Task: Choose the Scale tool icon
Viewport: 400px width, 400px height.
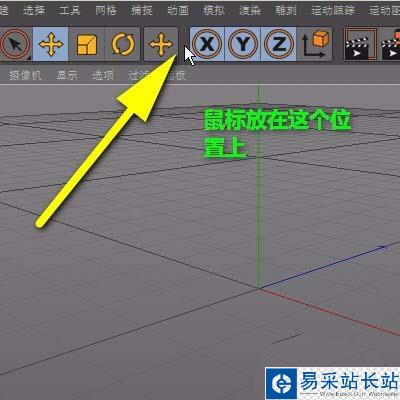Action: (87, 44)
